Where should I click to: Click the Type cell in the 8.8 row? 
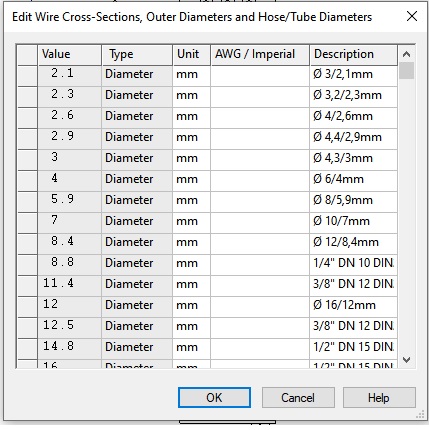tap(137, 265)
